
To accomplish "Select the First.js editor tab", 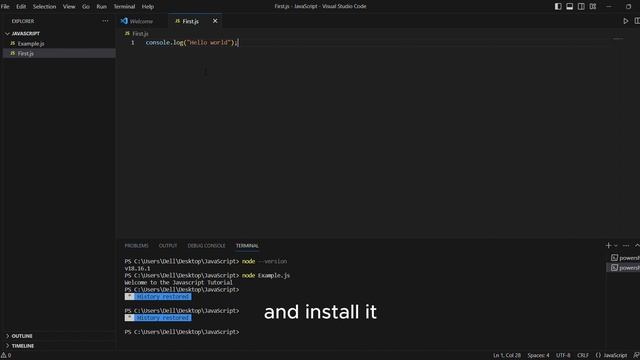I will click(191, 21).
